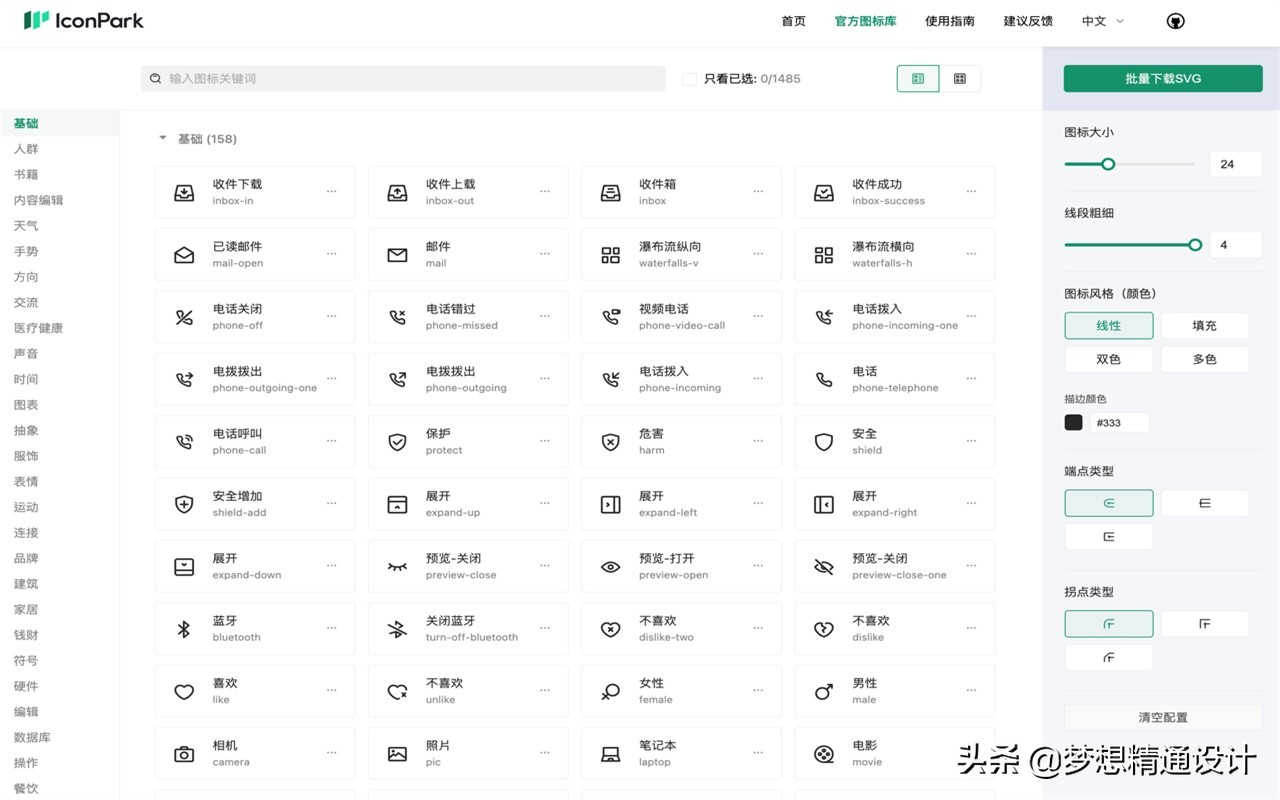Open the GitHub icon in header
This screenshot has width=1280, height=800.
(x=1176, y=21)
